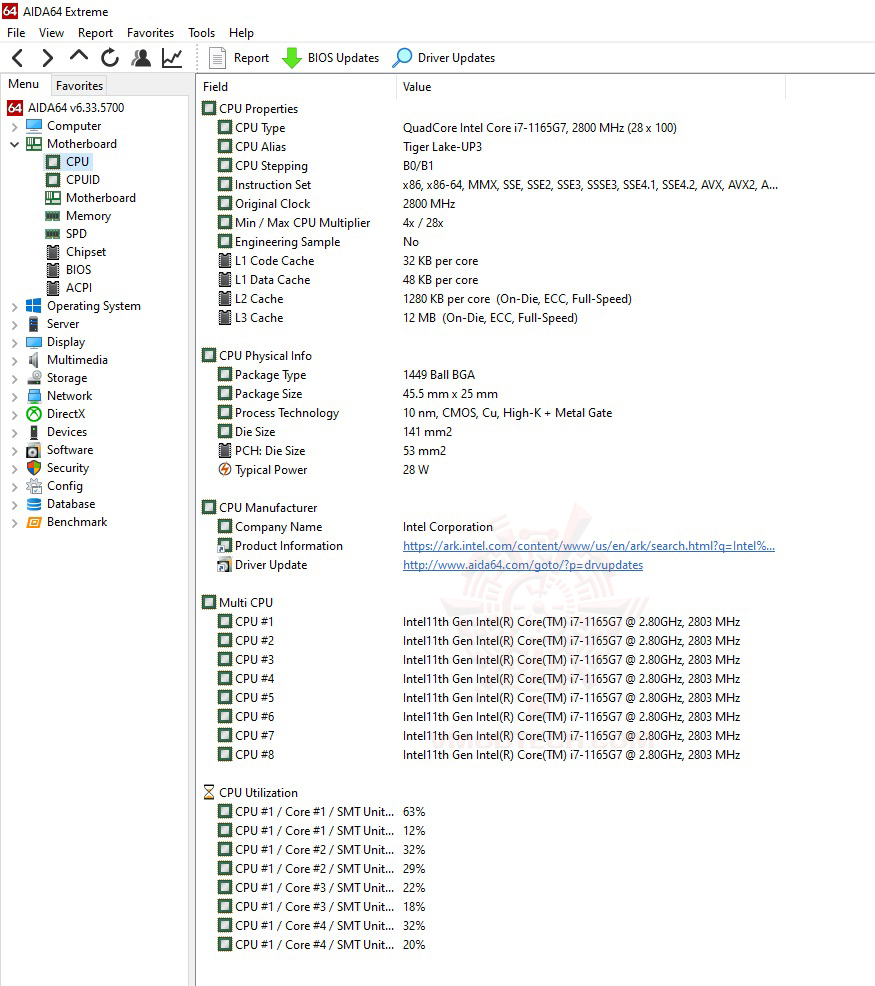Select the L3 Cache row

[x=491, y=318]
